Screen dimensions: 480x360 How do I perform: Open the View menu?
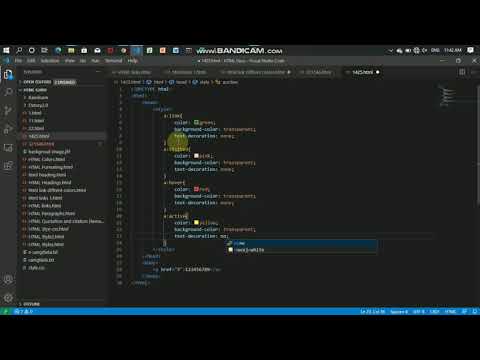[70, 61]
